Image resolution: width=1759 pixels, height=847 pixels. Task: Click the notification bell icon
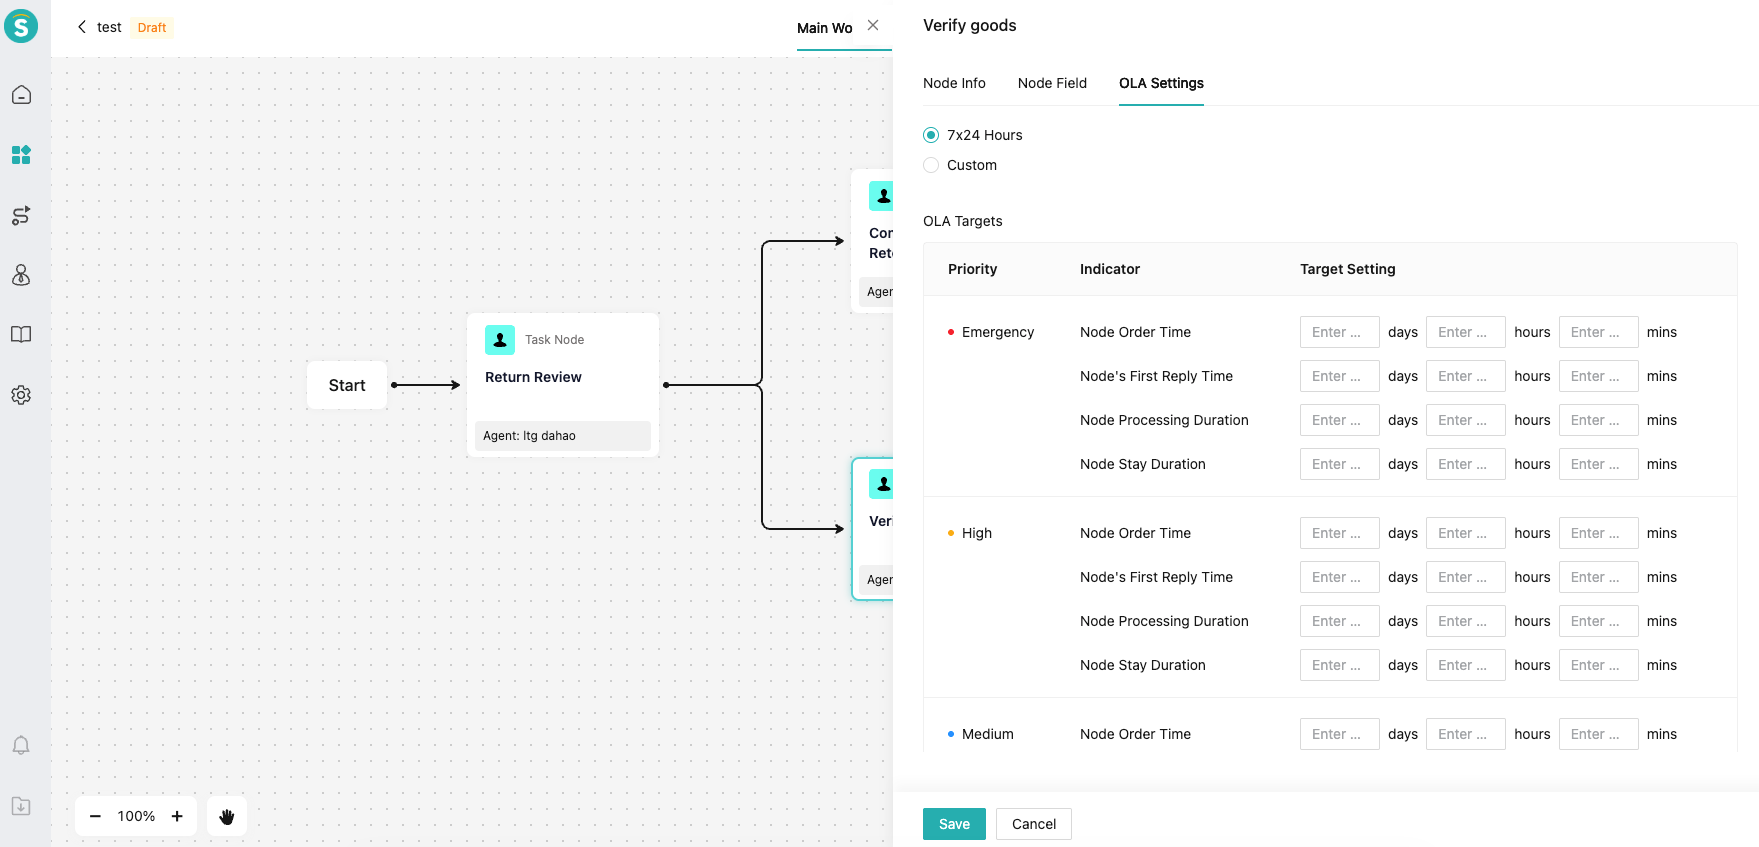(x=21, y=745)
